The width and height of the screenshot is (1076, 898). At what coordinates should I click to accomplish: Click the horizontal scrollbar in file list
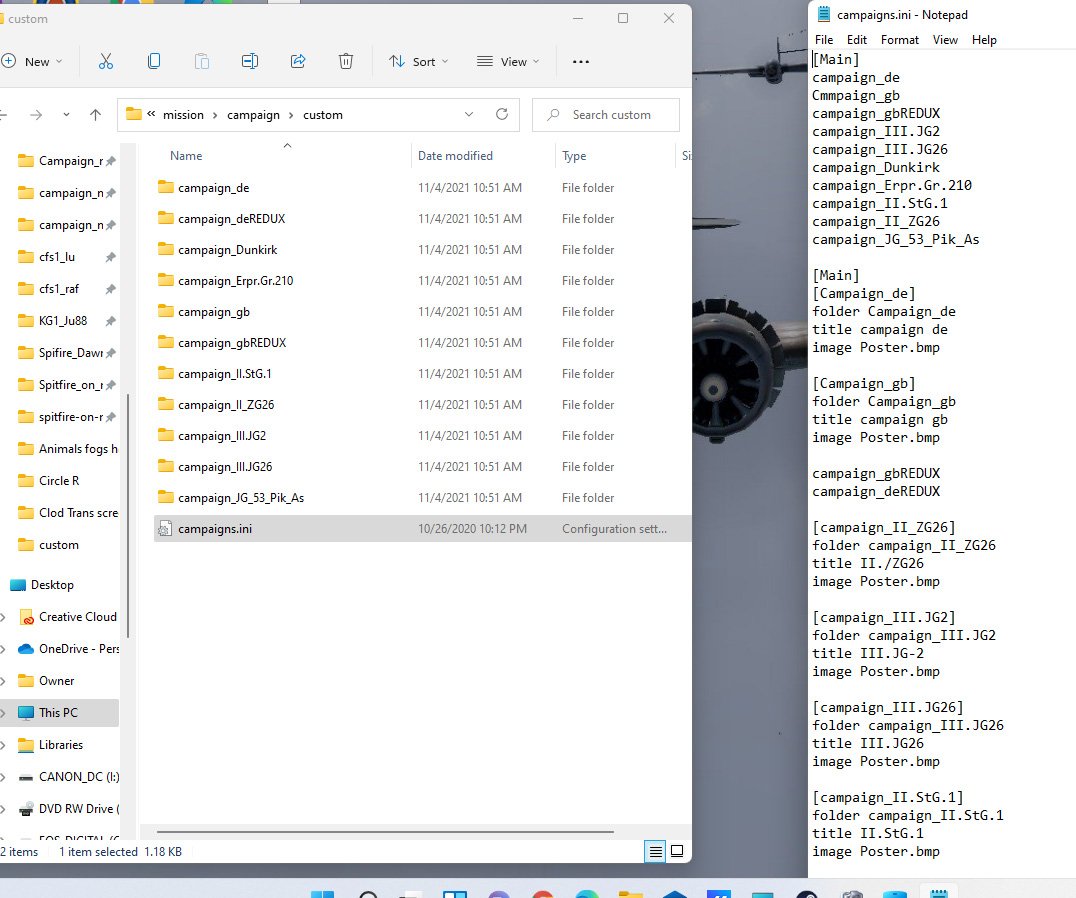(385, 831)
